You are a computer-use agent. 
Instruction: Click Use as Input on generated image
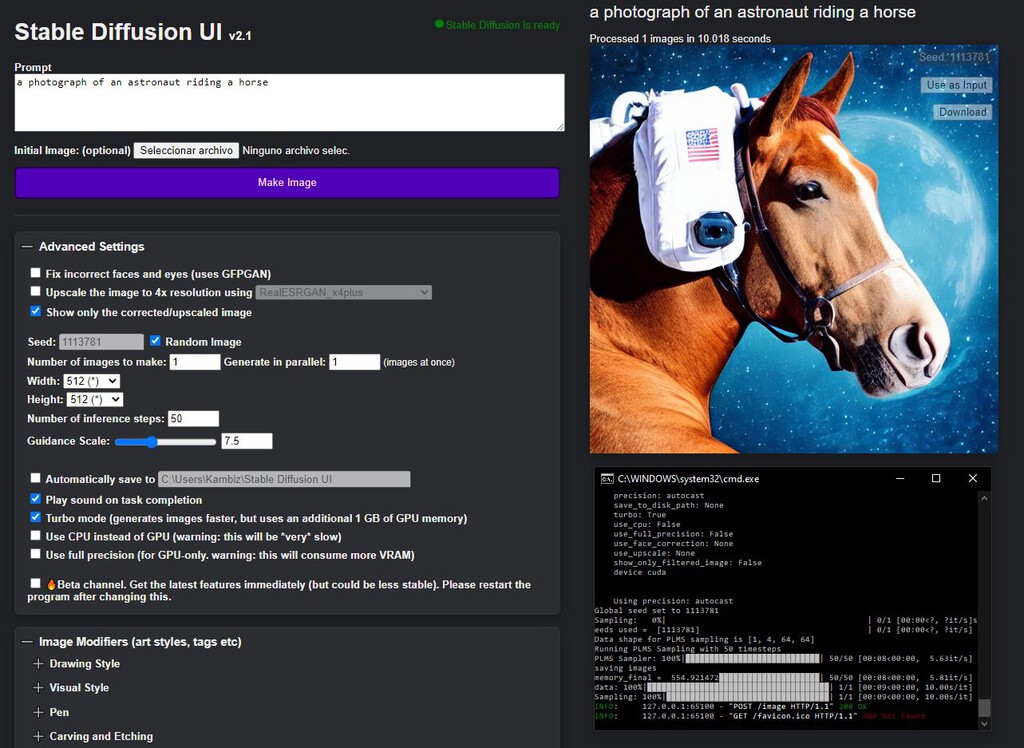point(956,85)
